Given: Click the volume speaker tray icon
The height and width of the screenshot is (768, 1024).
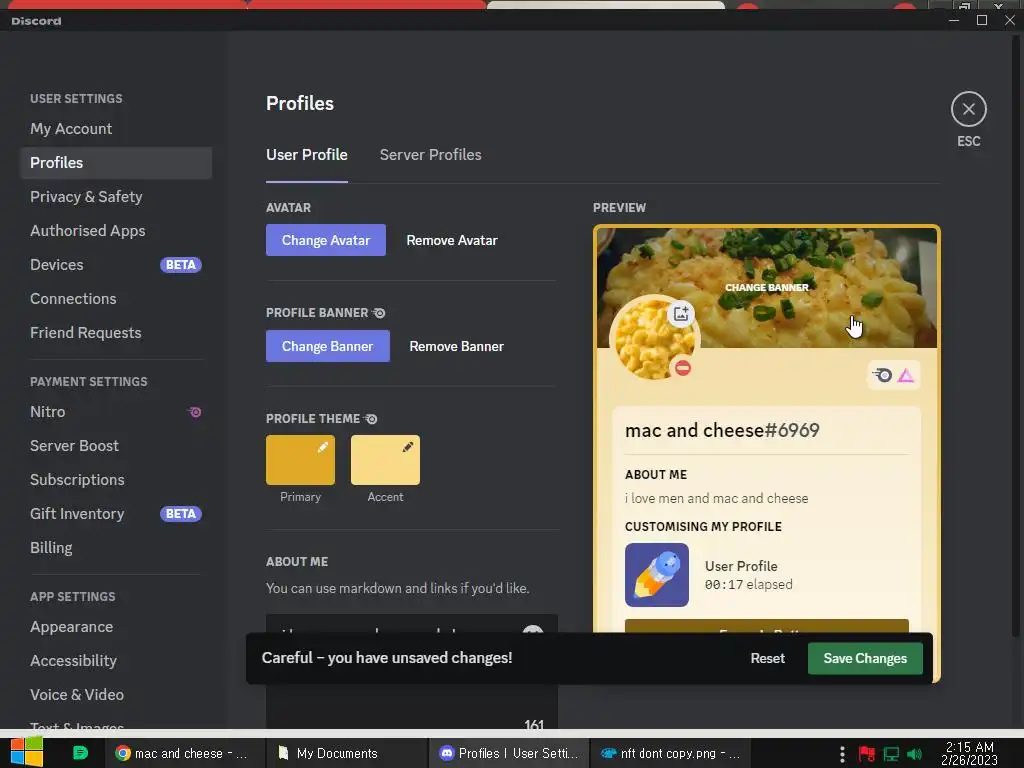Looking at the screenshot, I should point(914,754).
